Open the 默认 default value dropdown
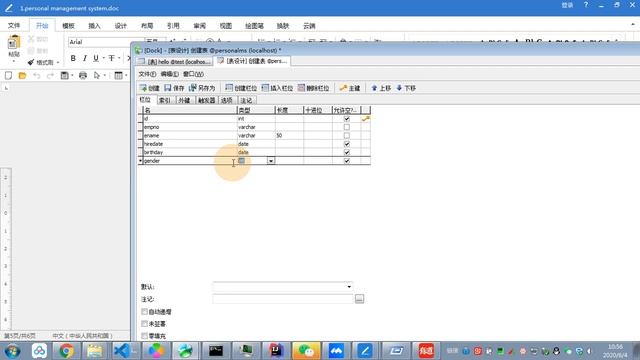This screenshot has height=360, width=640. (x=349, y=287)
